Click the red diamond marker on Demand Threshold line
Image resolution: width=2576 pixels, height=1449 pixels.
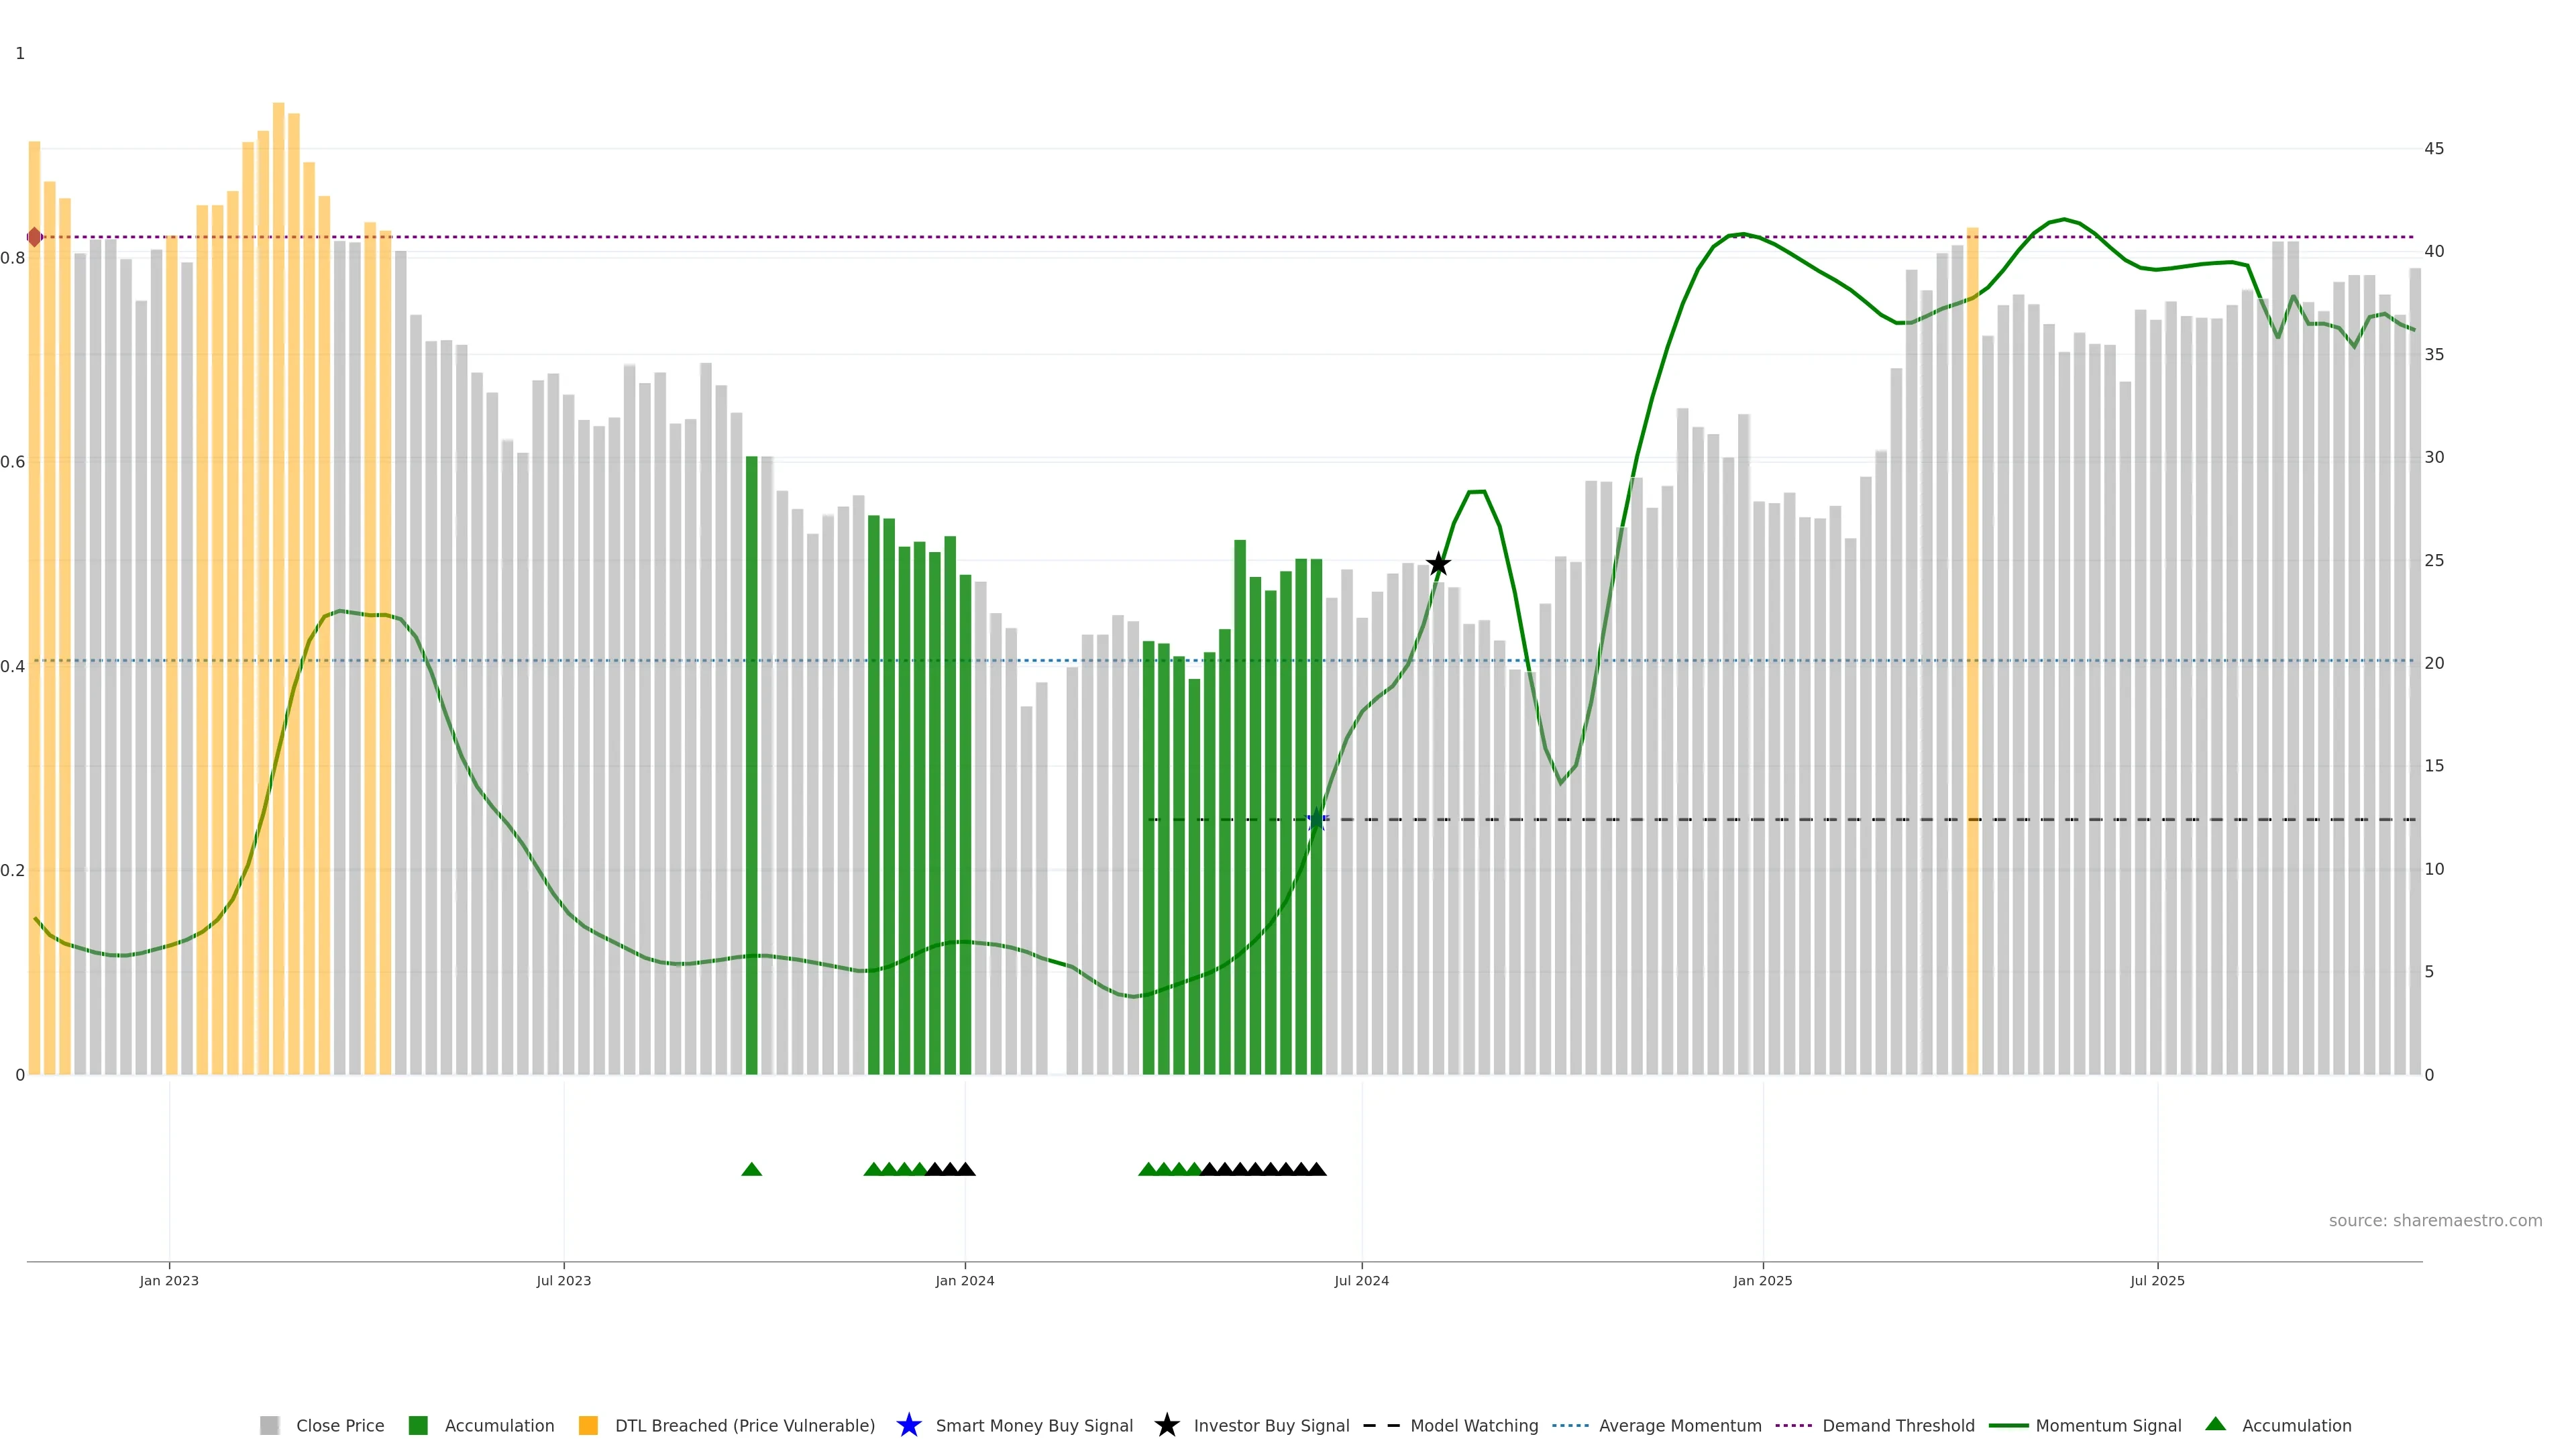(x=35, y=237)
